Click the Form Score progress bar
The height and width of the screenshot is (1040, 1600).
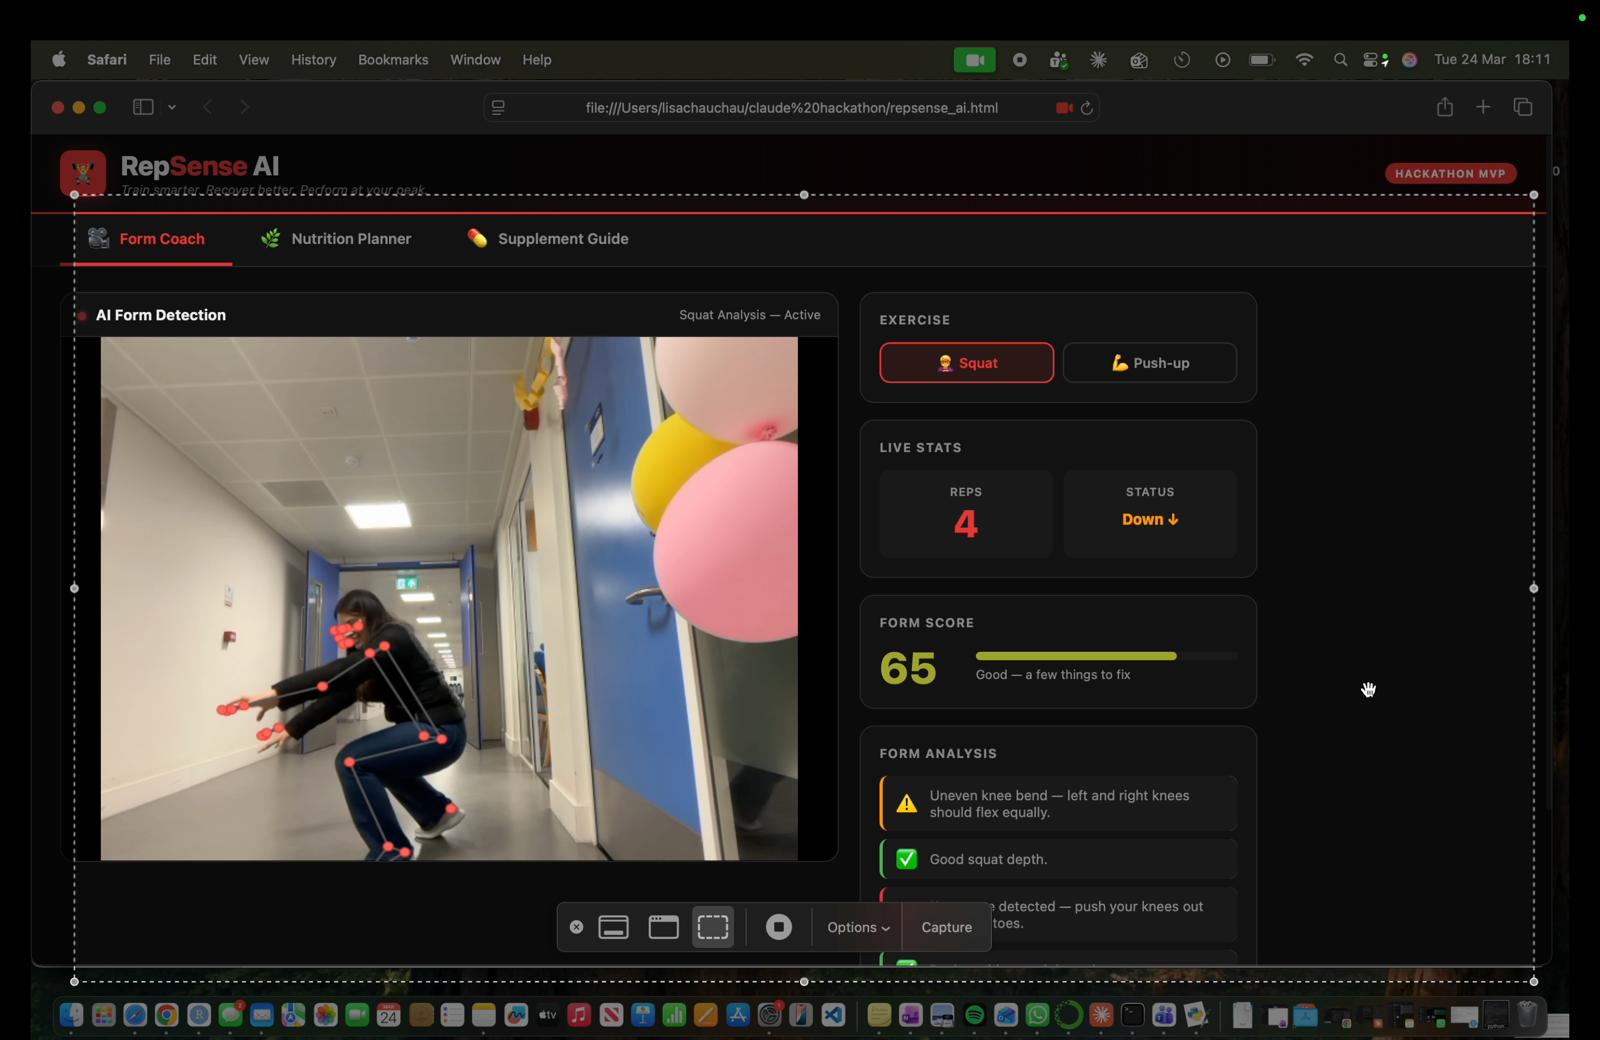[x=1106, y=656]
